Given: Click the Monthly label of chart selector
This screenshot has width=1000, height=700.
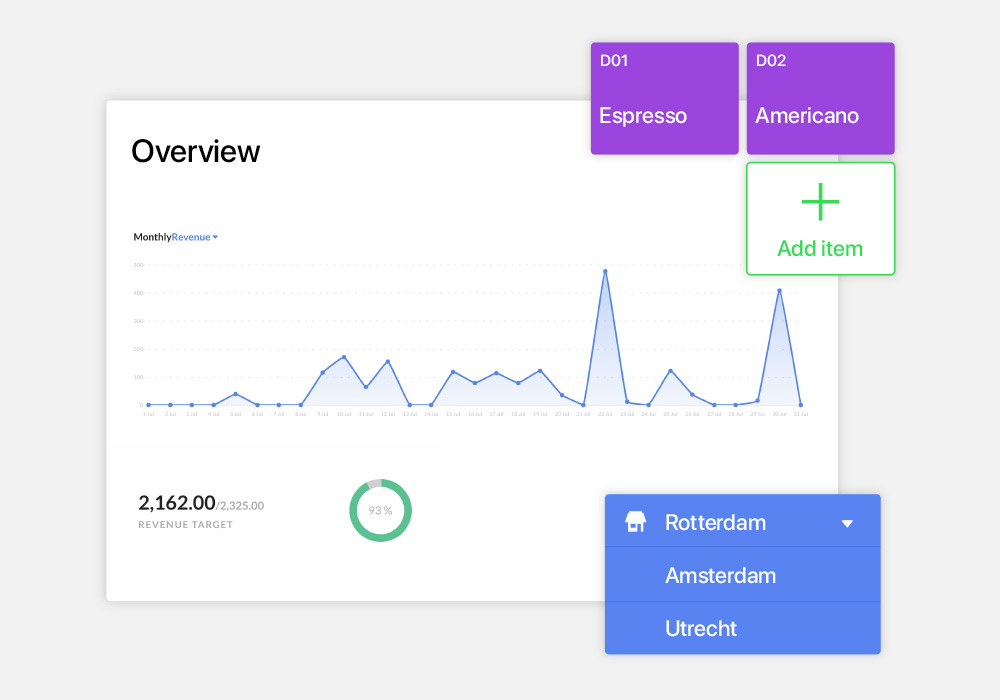Looking at the screenshot, I should (x=152, y=237).
